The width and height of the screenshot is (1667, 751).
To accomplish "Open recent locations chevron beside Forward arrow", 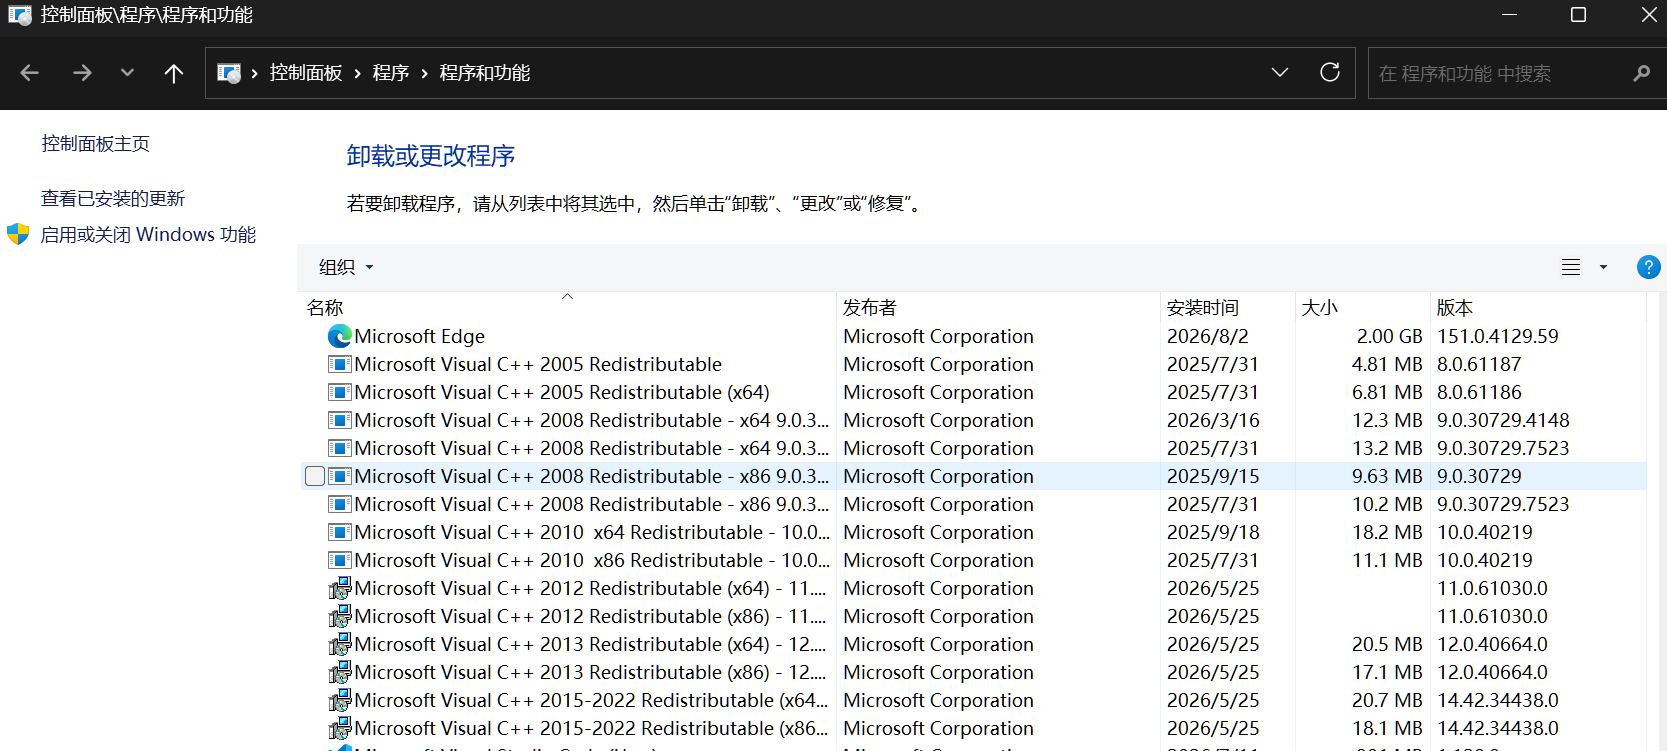I will point(127,73).
